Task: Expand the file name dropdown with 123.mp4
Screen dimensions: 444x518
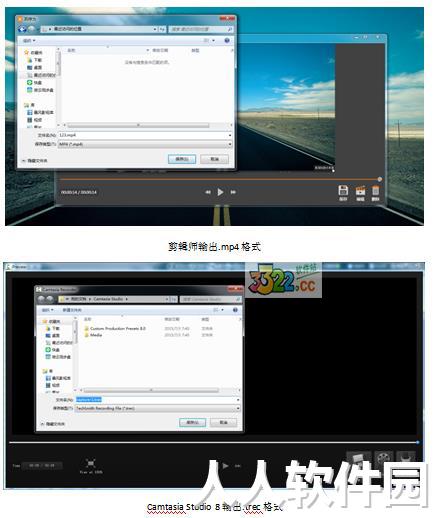Action: (x=230, y=135)
